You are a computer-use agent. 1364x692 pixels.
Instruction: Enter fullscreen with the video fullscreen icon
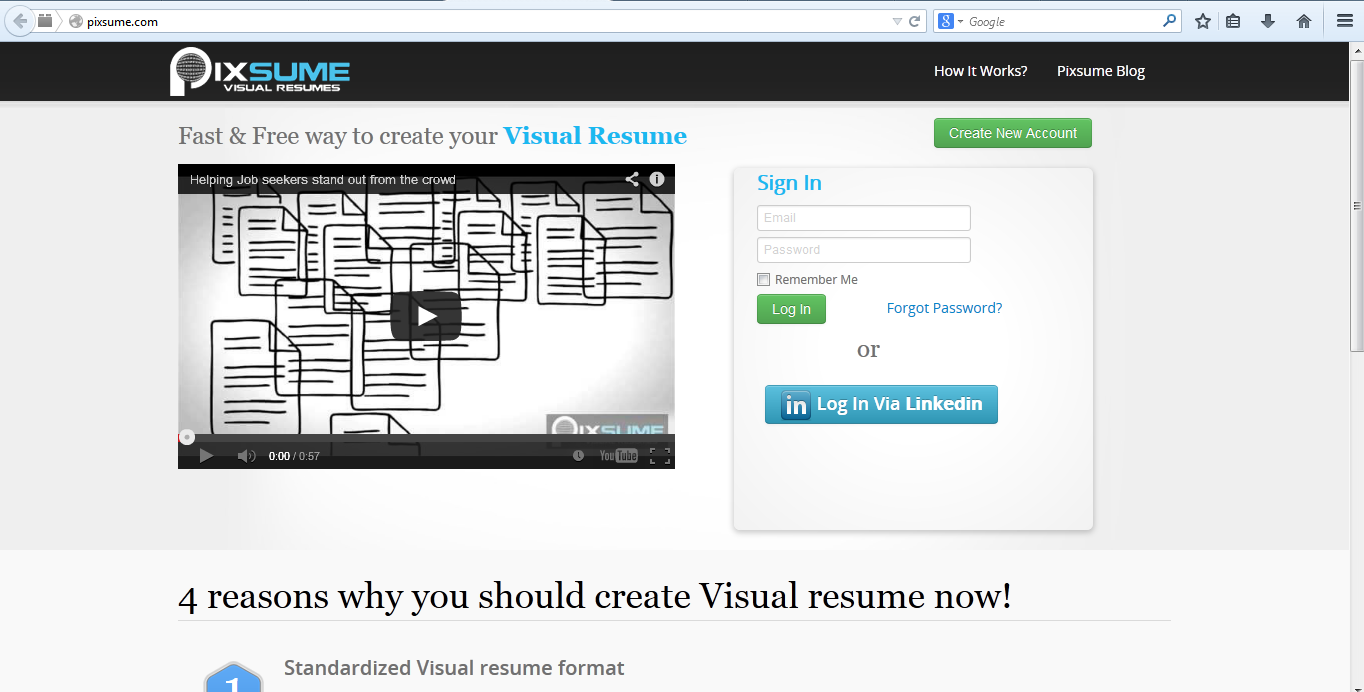[660, 456]
